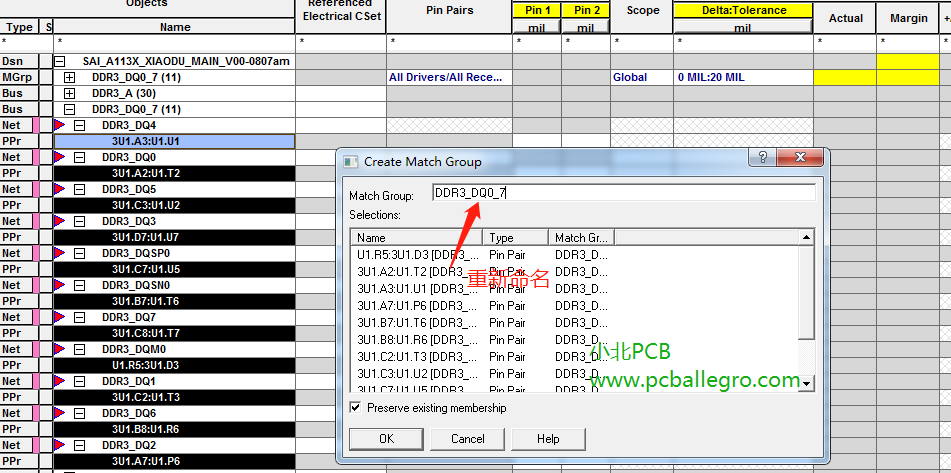
Task: Click the selections list scroll down arrow
Action: [807, 383]
